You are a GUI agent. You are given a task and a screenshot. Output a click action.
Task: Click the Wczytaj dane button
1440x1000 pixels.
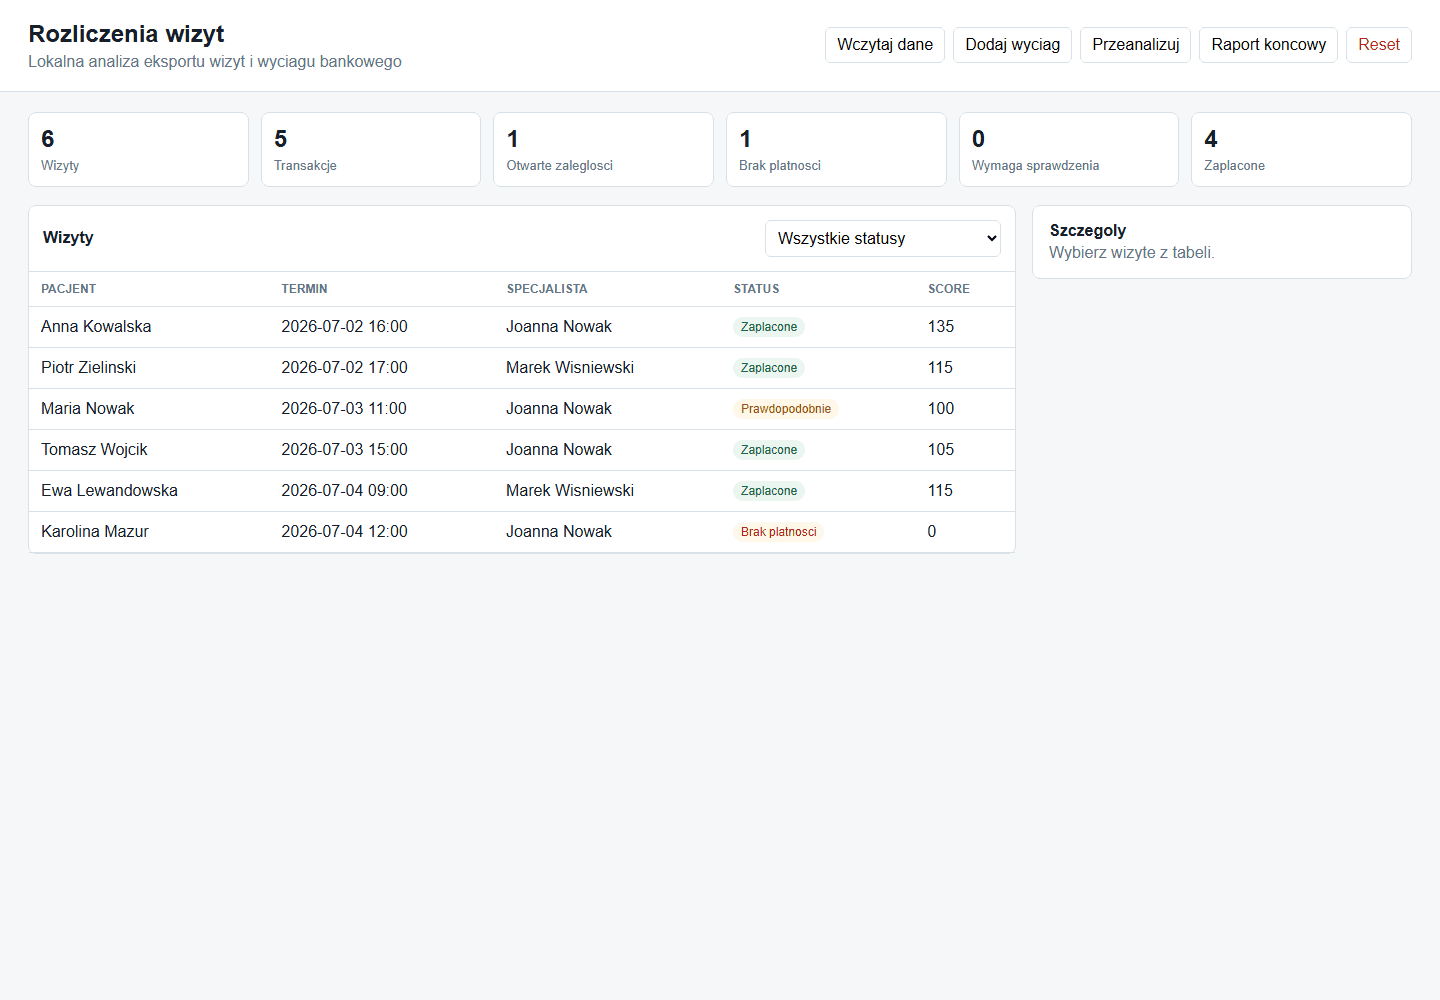click(x=884, y=45)
